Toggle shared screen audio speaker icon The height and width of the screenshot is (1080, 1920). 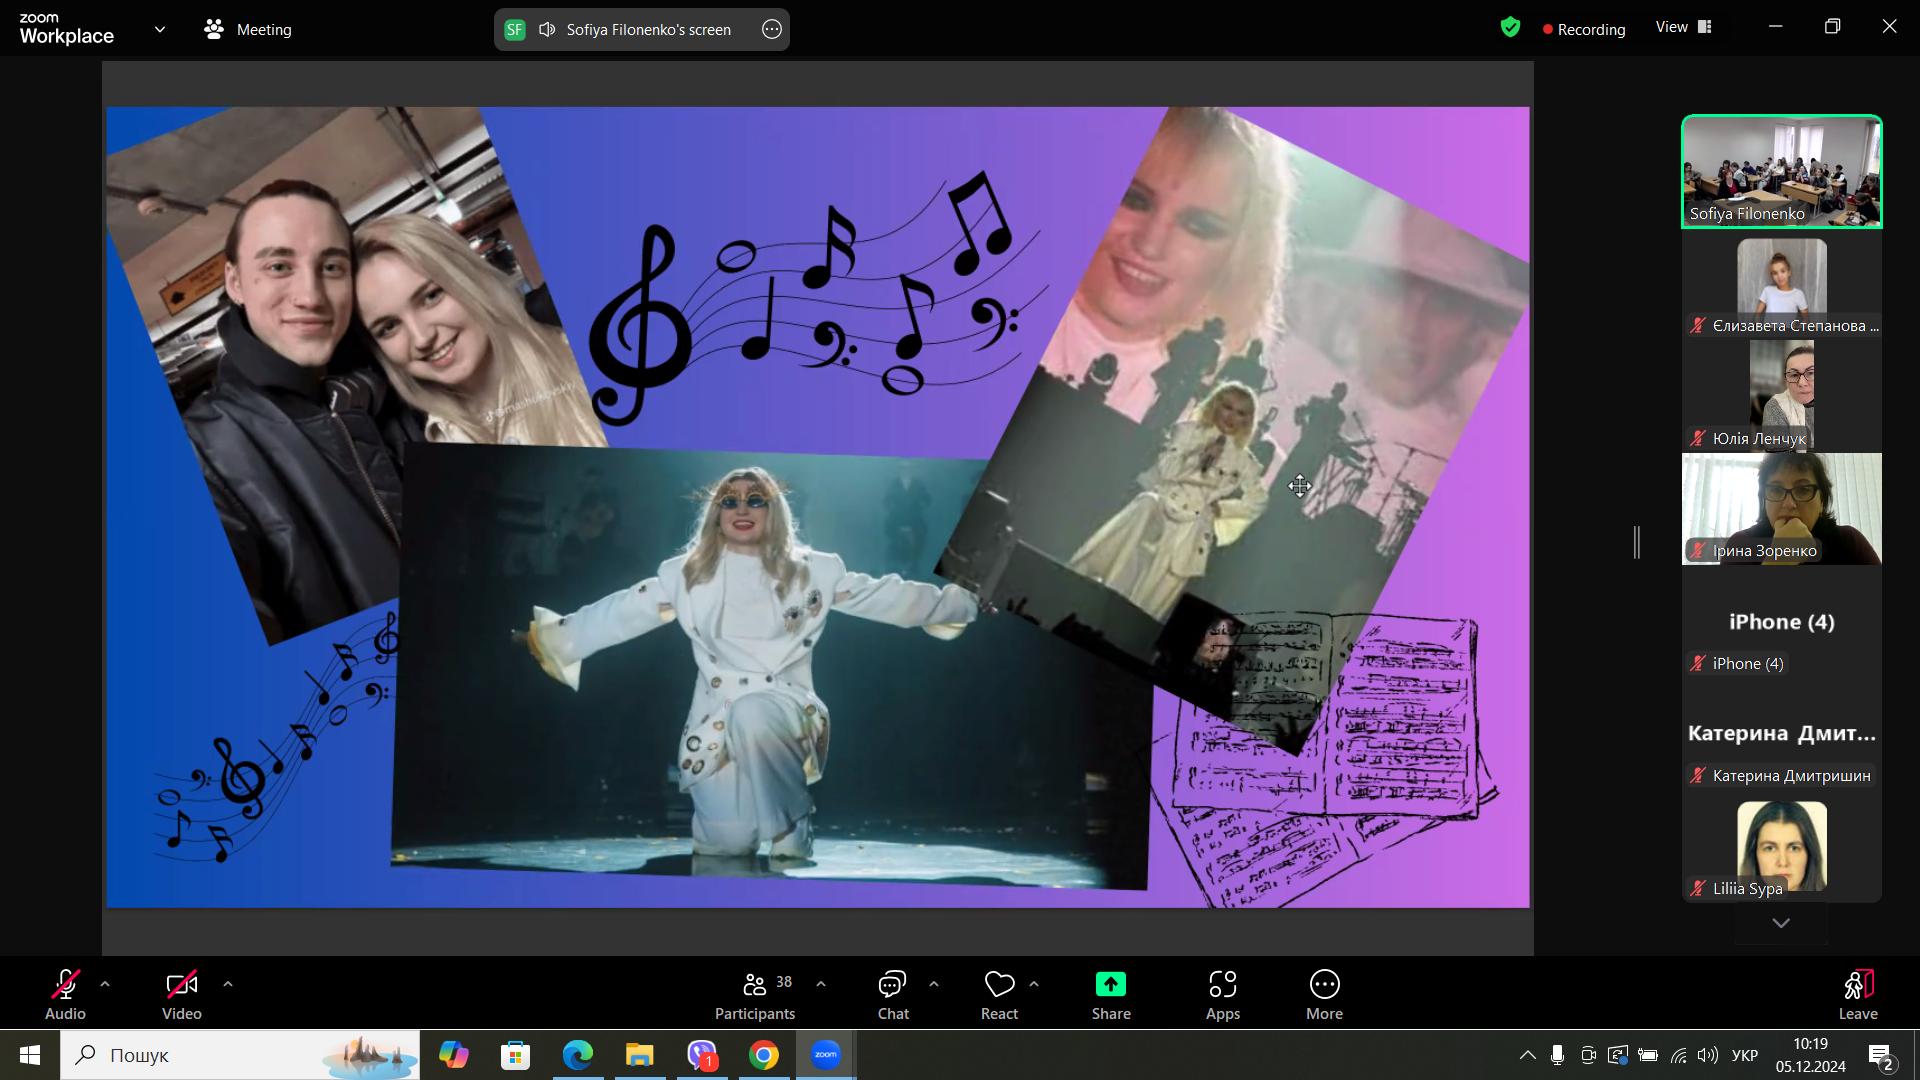pyautogui.click(x=547, y=29)
